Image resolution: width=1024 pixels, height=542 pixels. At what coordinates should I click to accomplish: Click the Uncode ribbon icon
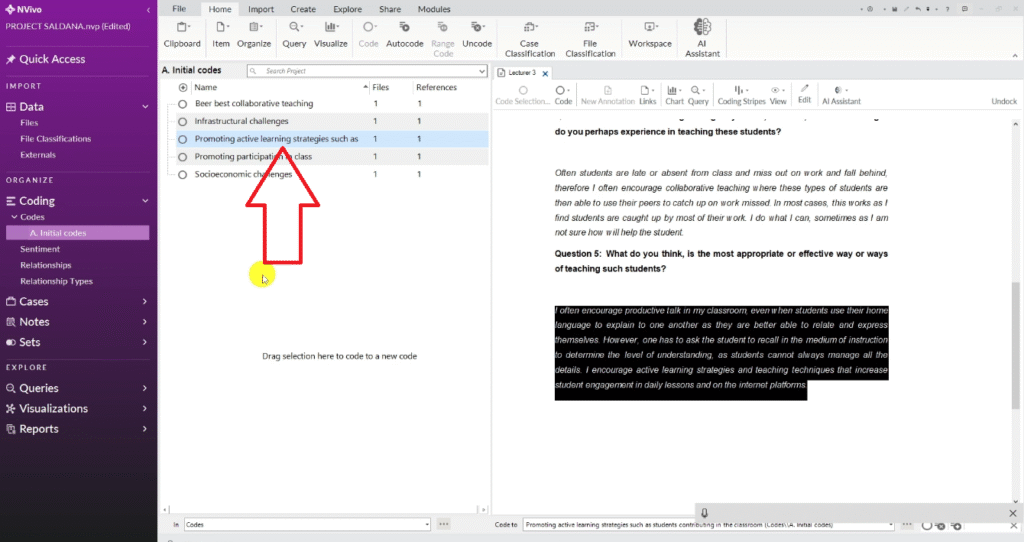477,28
